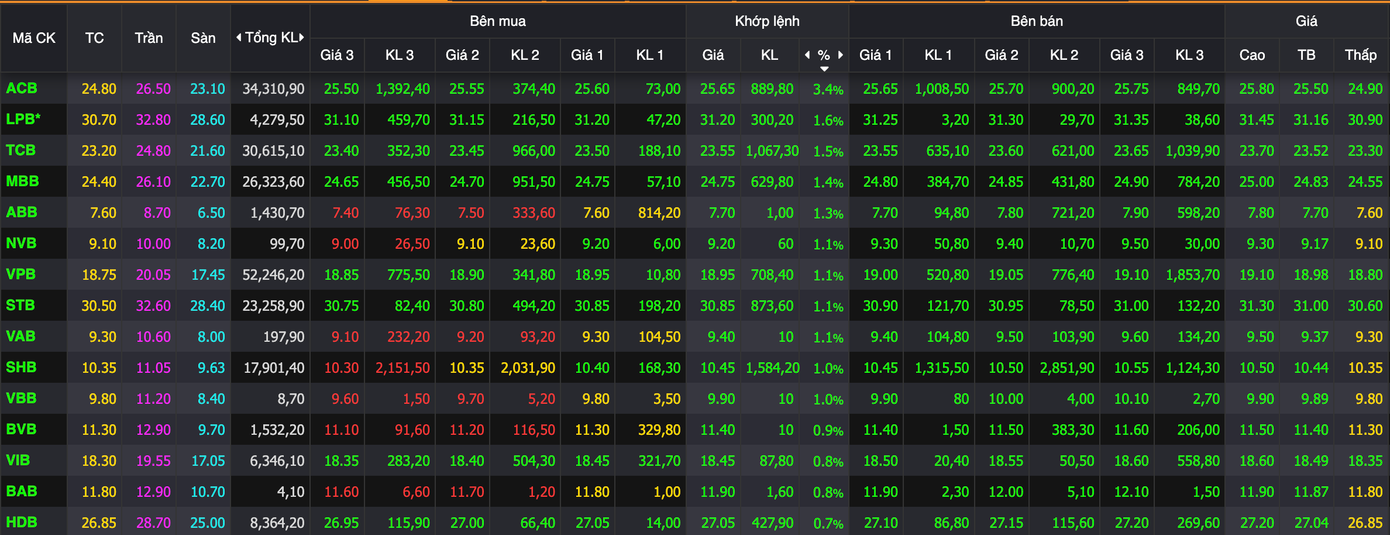1390x535 pixels.
Task: Click the TB average price column header
Action: [x=1306, y=55]
